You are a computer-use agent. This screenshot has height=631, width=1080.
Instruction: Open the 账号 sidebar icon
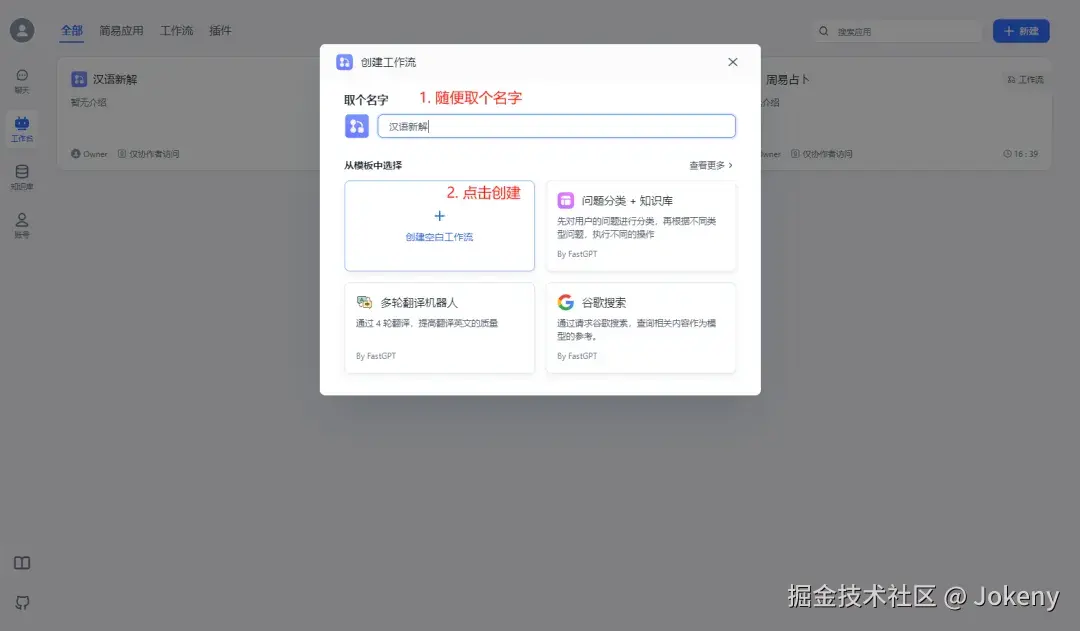[22, 224]
